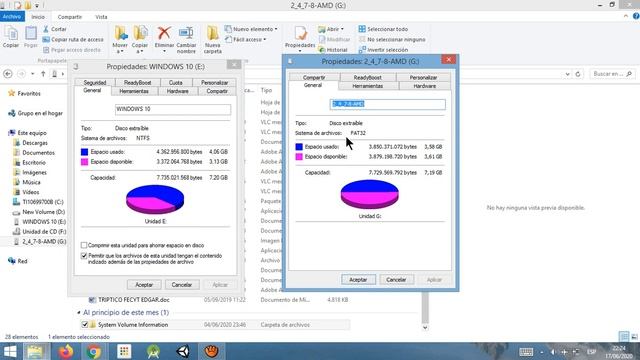Click the magenta Espacio disponible swatch for drive G
Image resolution: width=640 pixels, height=360 pixels.
click(299, 157)
